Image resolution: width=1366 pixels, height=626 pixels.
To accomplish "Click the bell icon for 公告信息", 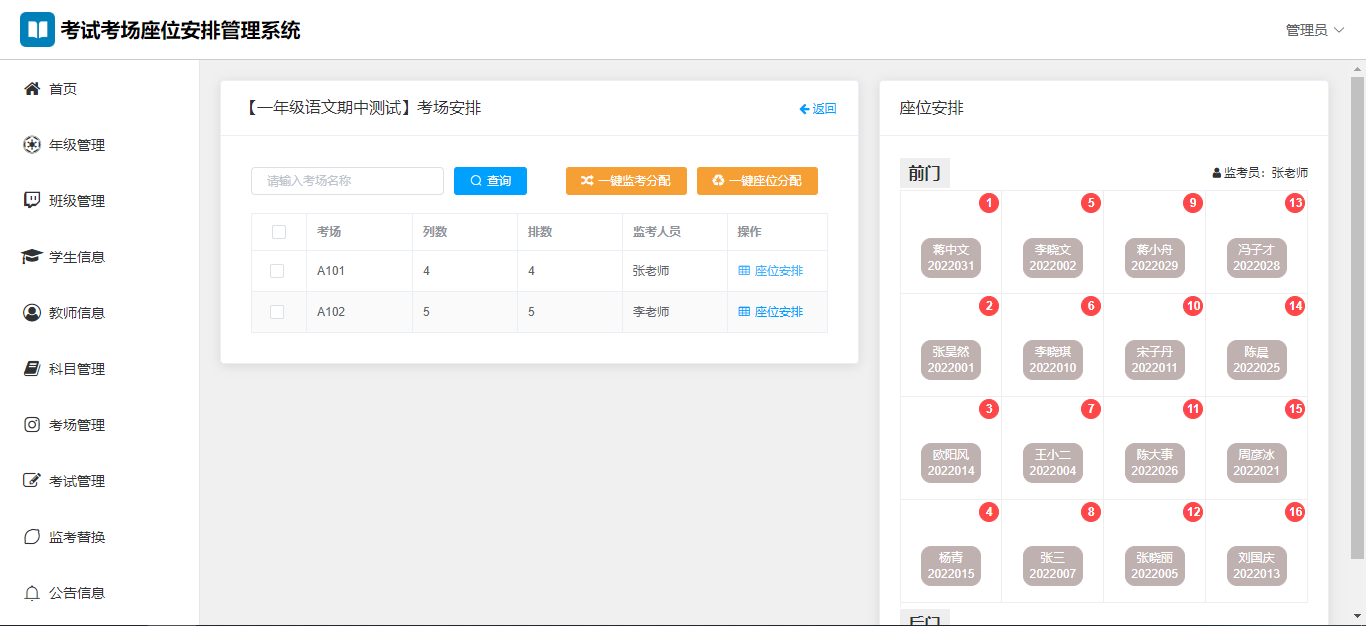I will (x=31, y=593).
